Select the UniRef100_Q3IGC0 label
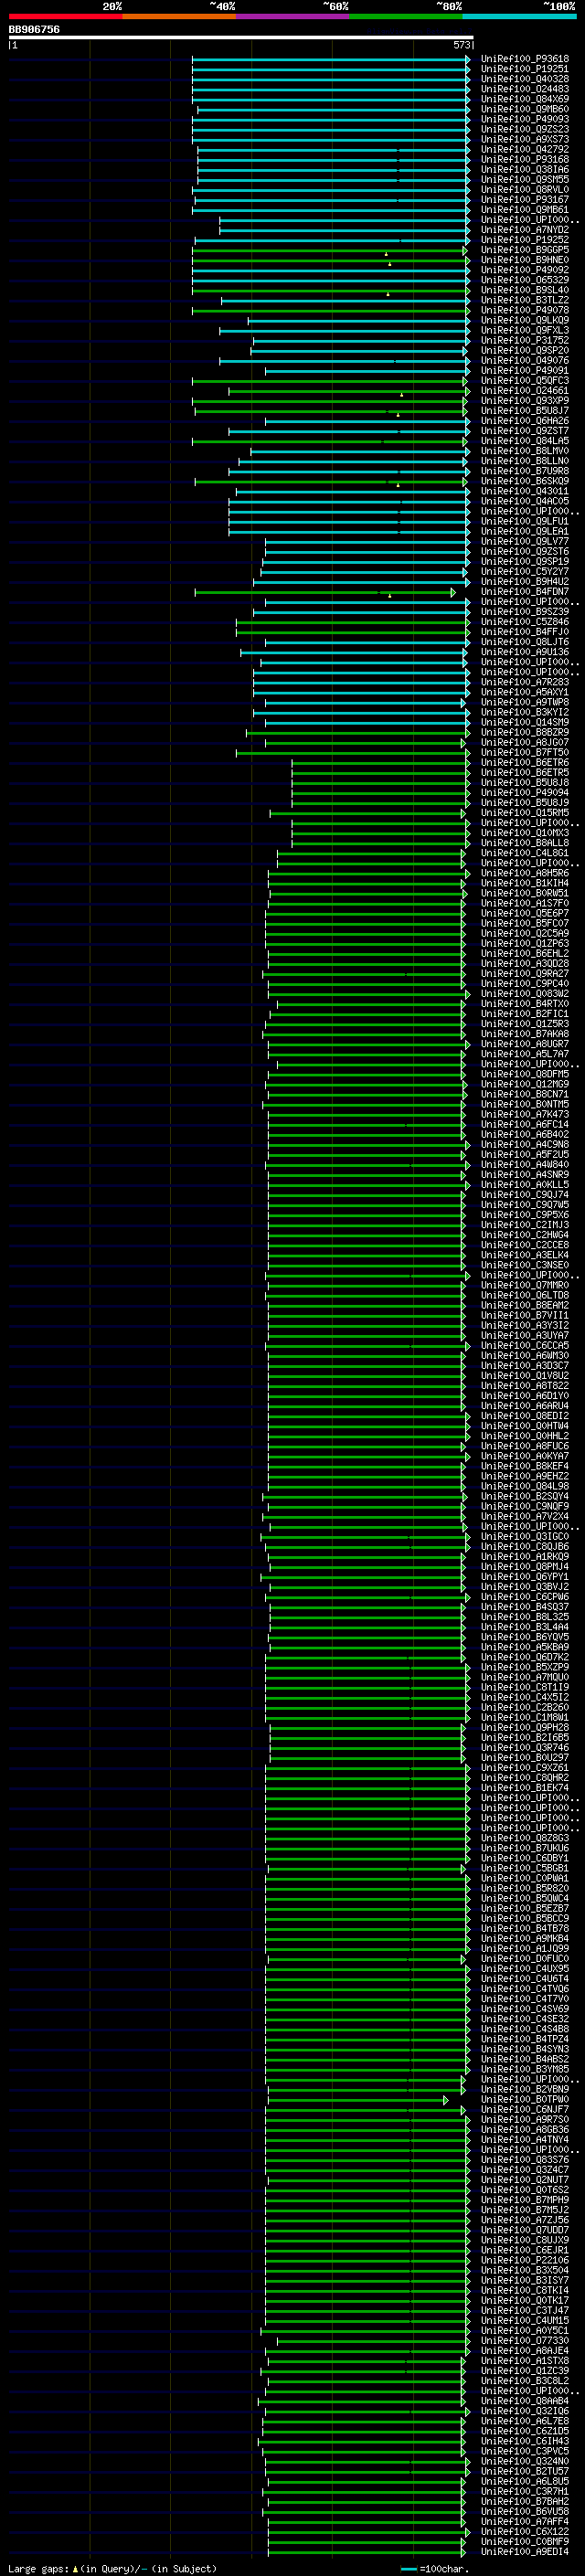The height and width of the screenshot is (2576, 585). (524, 1536)
